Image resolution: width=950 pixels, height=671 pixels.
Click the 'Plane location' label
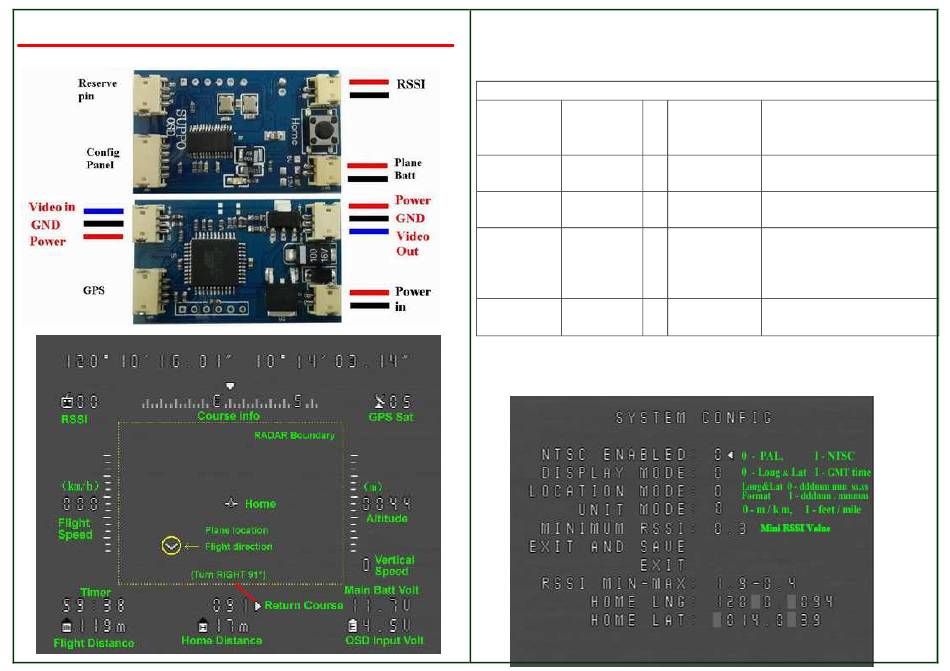236,531
